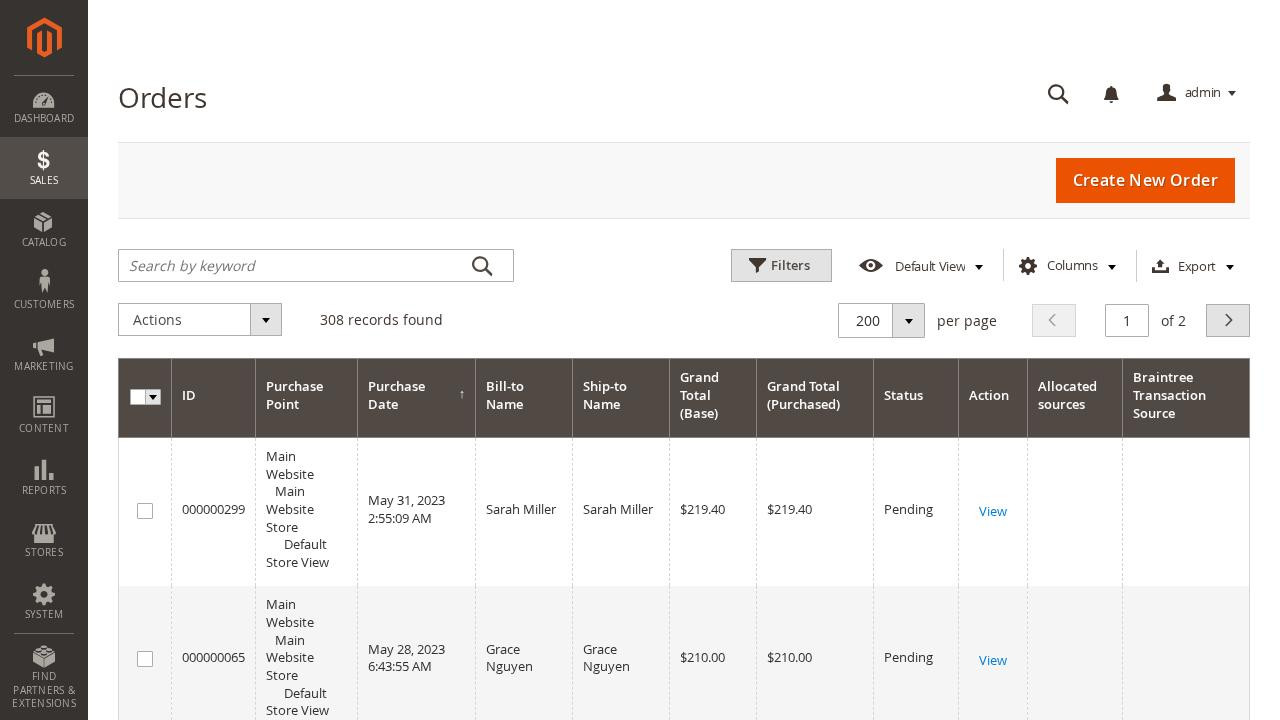The height and width of the screenshot is (720, 1280).
Task: Open the admin account menu
Action: (x=1197, y=93)
